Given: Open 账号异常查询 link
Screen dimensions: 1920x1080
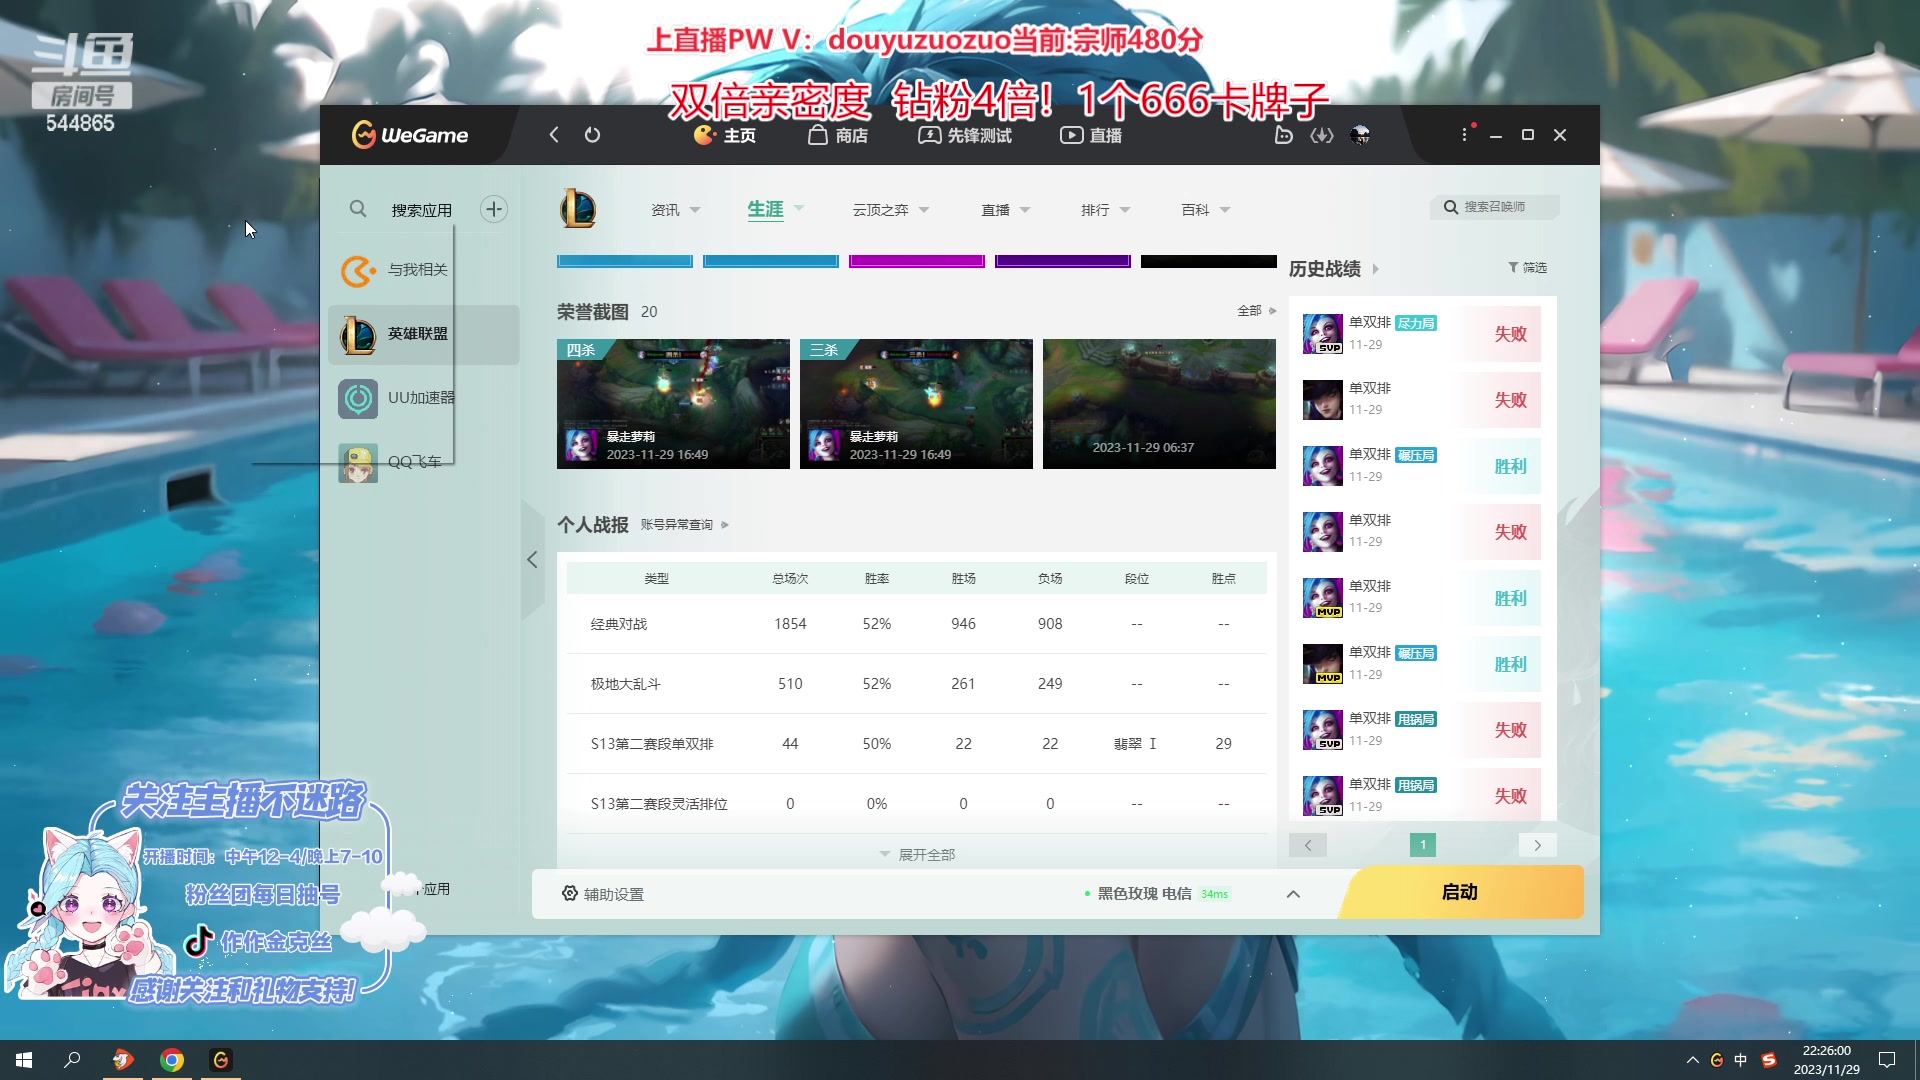Looking at the screenshot, I should coord(684,525).
